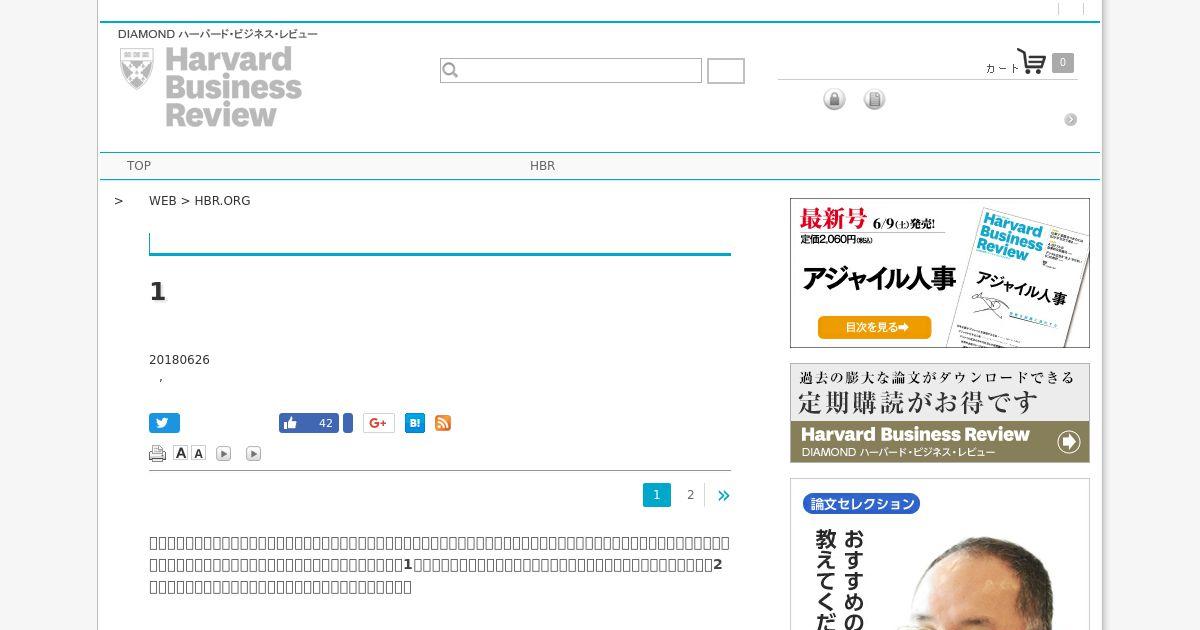The width and height of the screenshot is (1200, 630).
Task: Open the 定期購読がお得です subscription banner
Action: coord(940,413)
